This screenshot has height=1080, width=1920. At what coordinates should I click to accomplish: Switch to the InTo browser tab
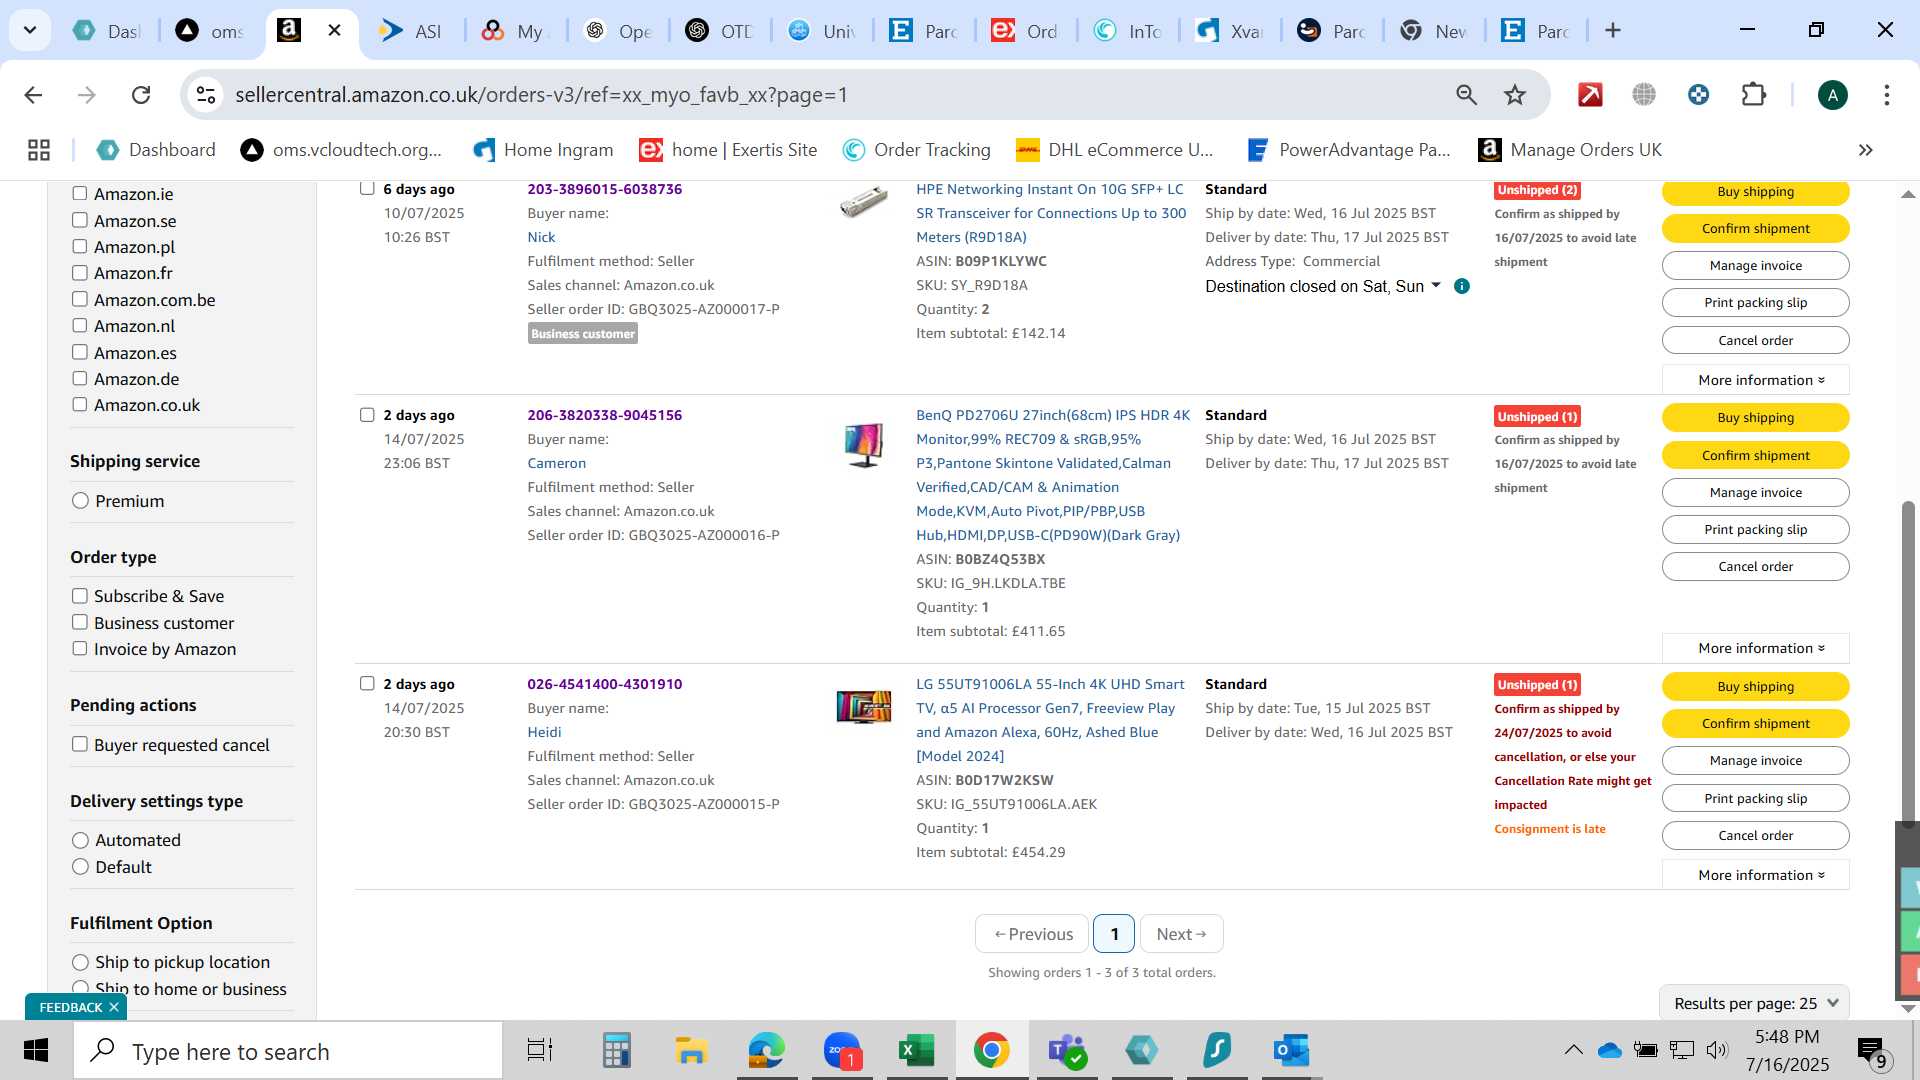click(1128, 31)
